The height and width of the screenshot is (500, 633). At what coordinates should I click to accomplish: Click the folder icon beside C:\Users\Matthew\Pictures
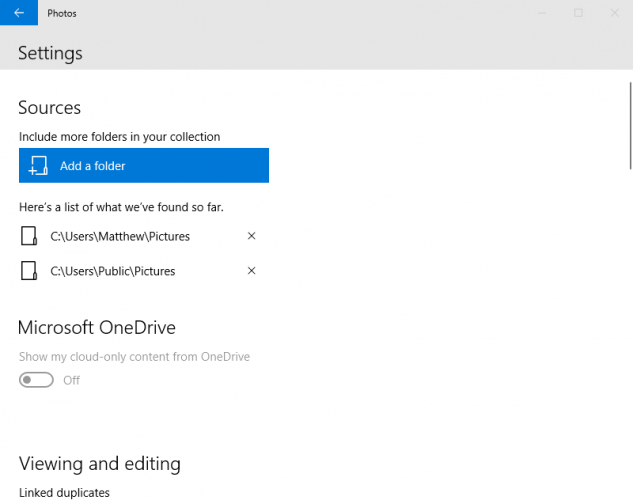[28, 237]
